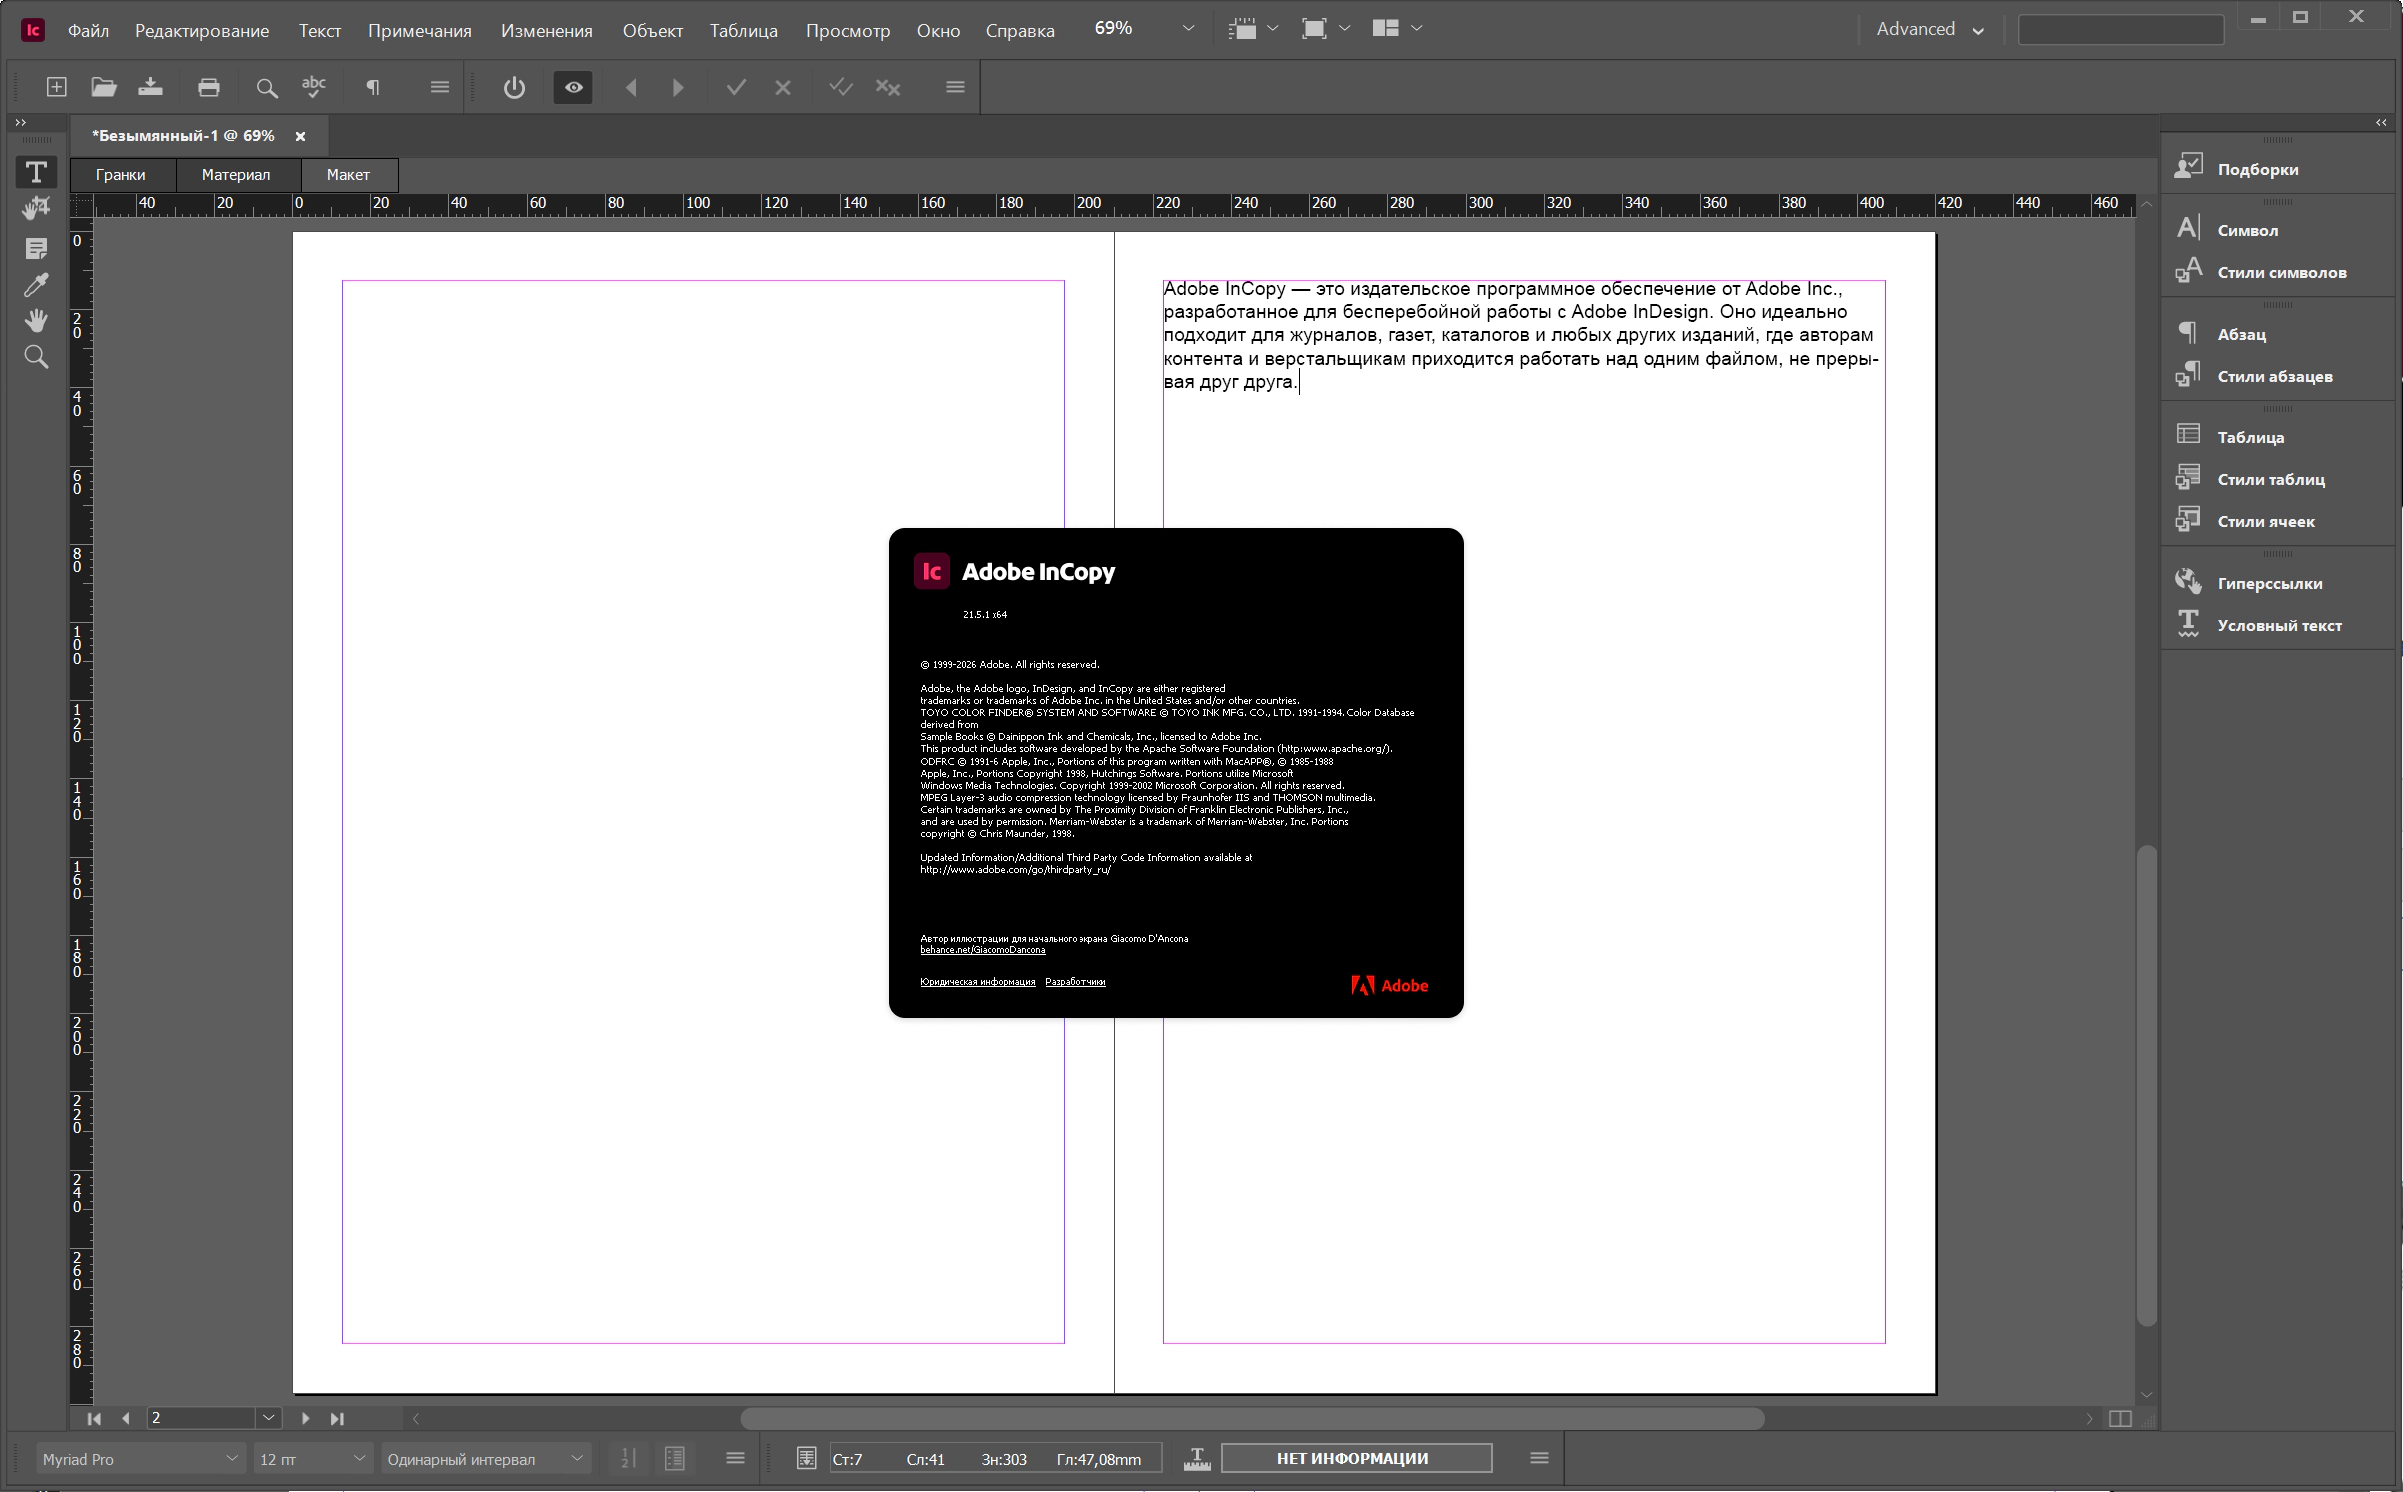Image resolution: width=2403 pixels, height=1492 pixels.
Task: Open the Advanced workspace switcher
Action: tap(1929, 29)
